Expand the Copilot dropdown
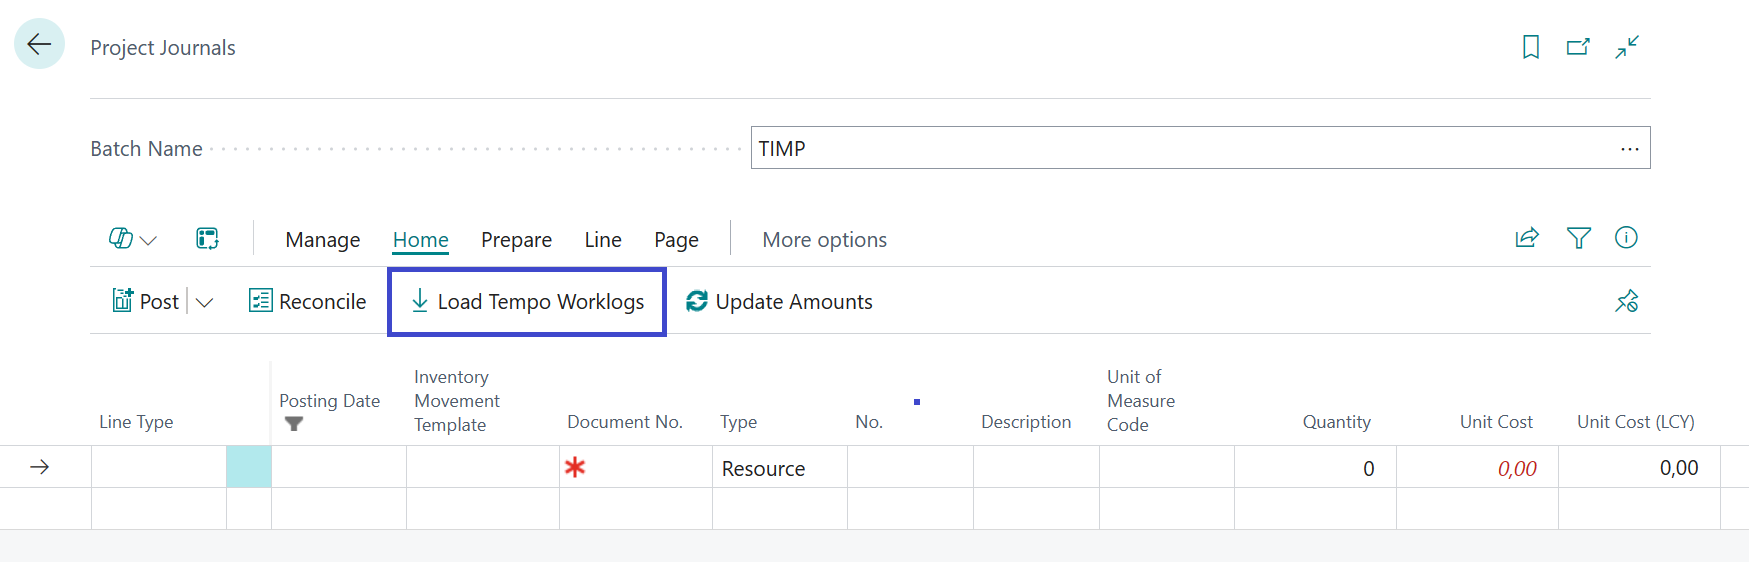Screen dimensions: 1749x562 pos(133,239)
